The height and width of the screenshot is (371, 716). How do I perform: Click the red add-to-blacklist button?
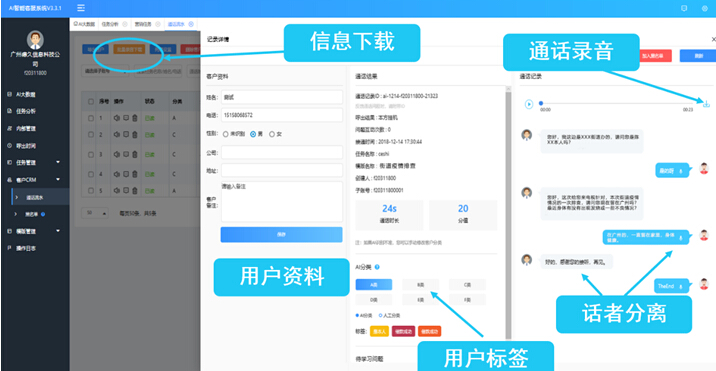coord(656,56)
